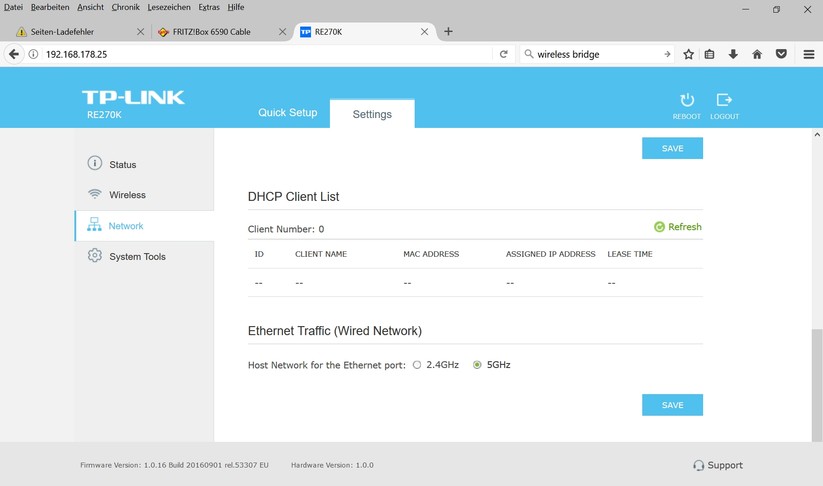Viewport: 823px width, 486px height.
Task: Click the site information icon
Action: (33, 54)
